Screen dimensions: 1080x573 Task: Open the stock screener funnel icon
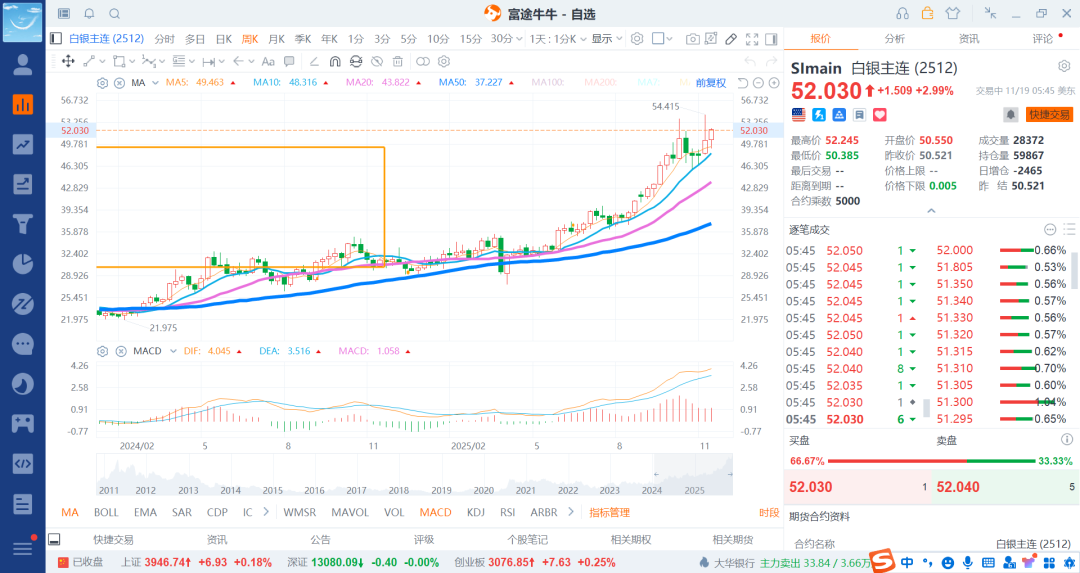point(23,224)
